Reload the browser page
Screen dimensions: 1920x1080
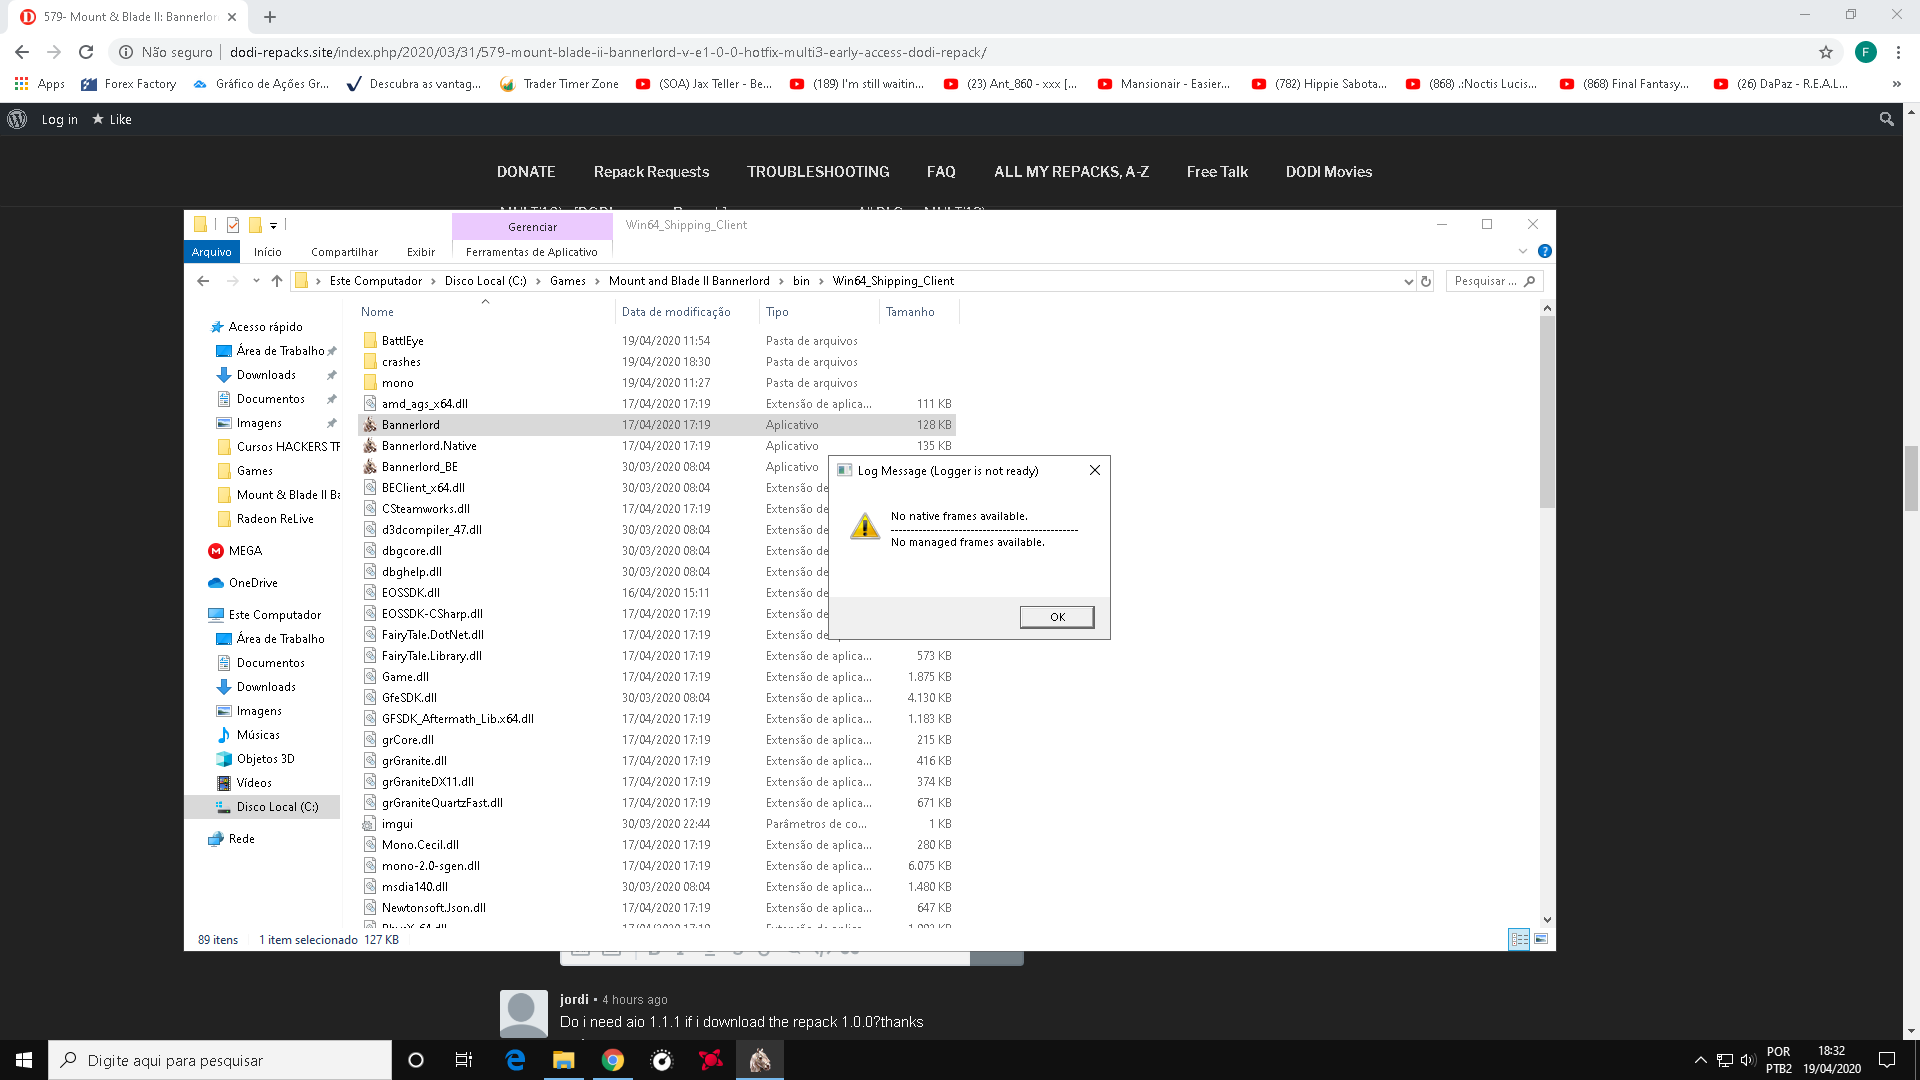point(86,52)
